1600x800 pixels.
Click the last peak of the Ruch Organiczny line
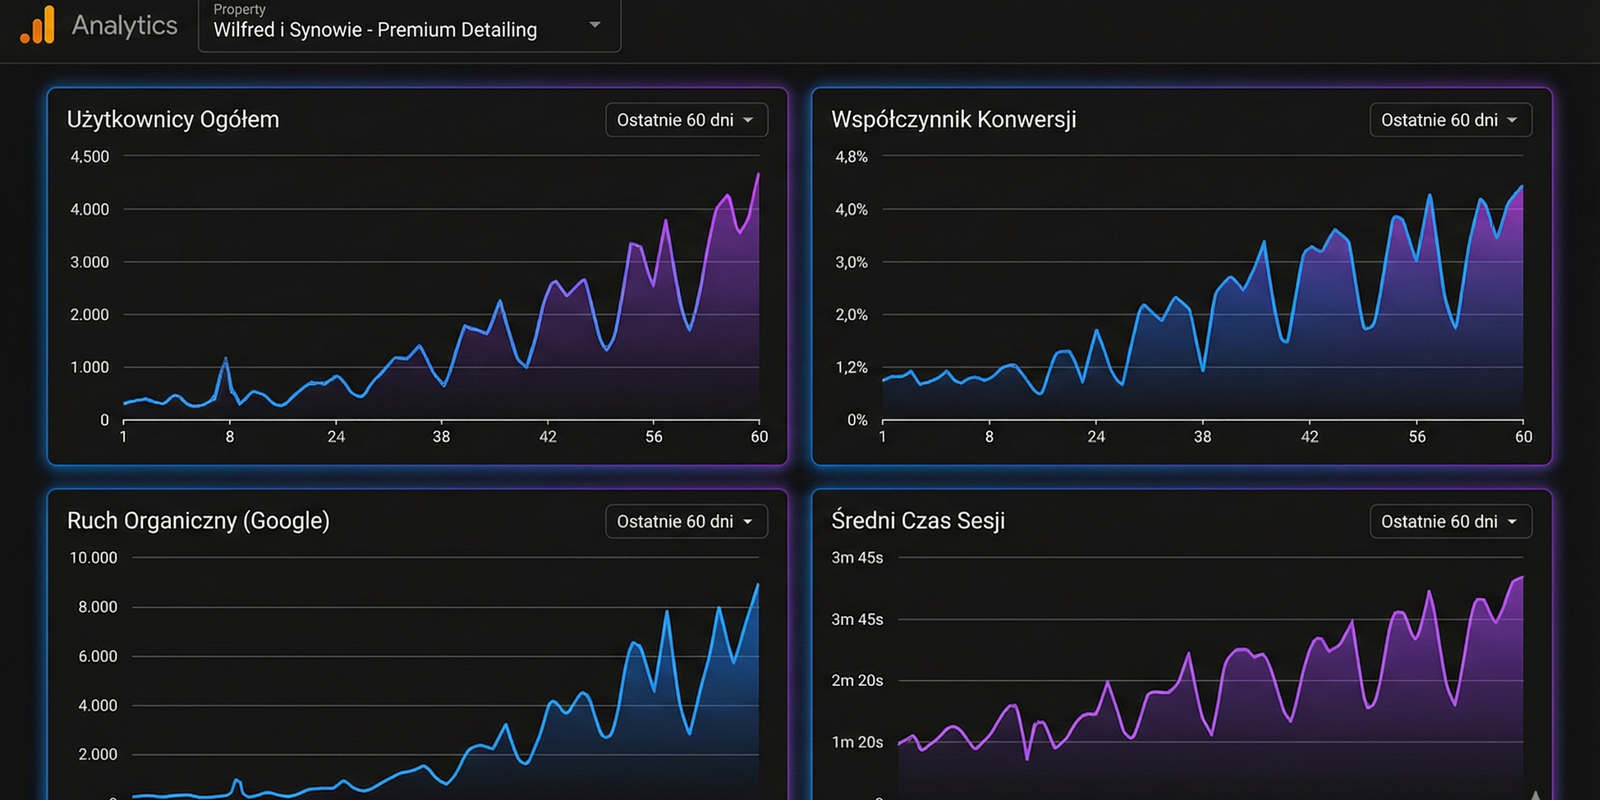(x=757, y=586)
